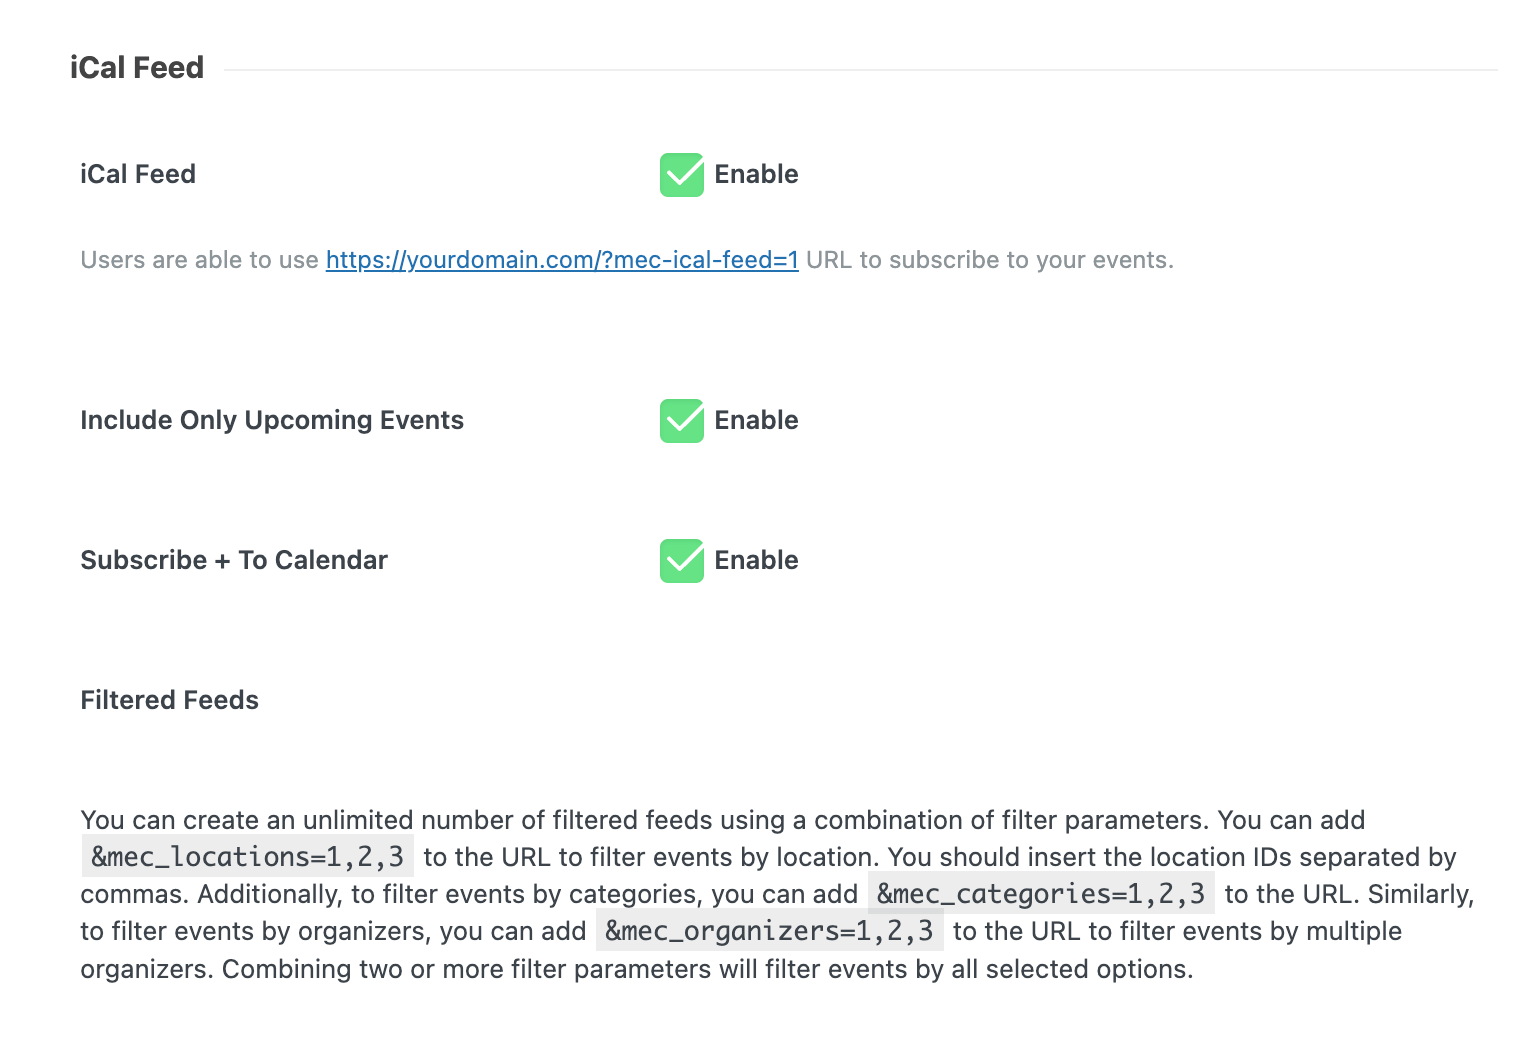Click the checkmark icon for Subscribe + To Calendar

coord(681,561)
